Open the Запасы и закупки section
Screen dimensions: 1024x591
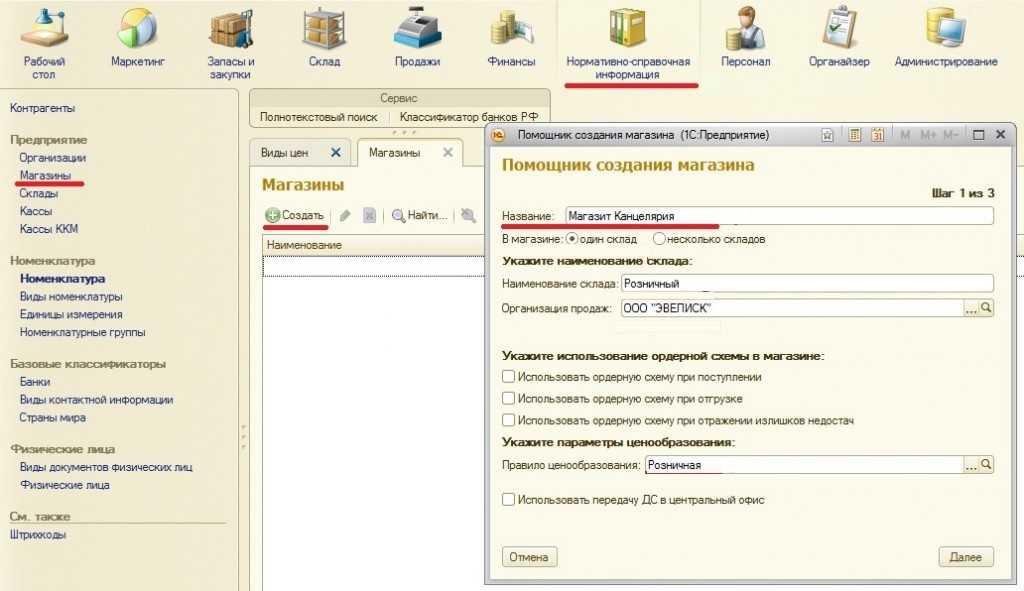230,39
